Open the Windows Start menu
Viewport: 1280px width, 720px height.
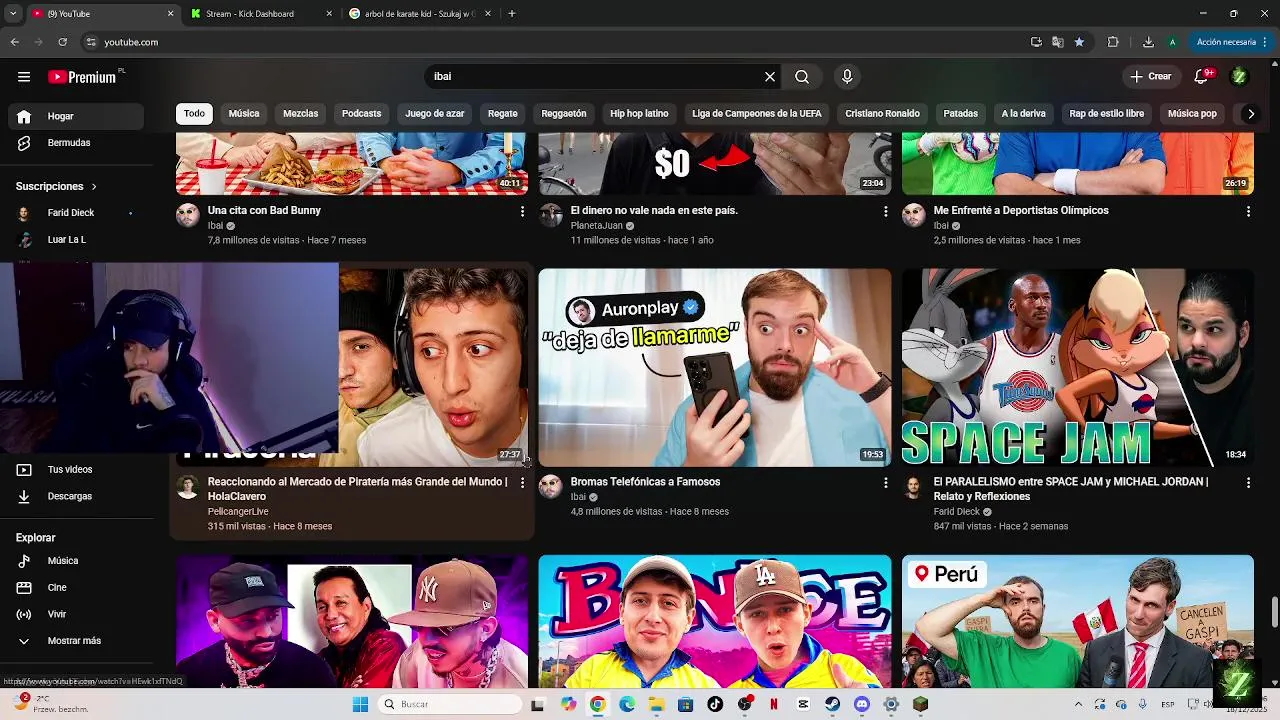360,704
